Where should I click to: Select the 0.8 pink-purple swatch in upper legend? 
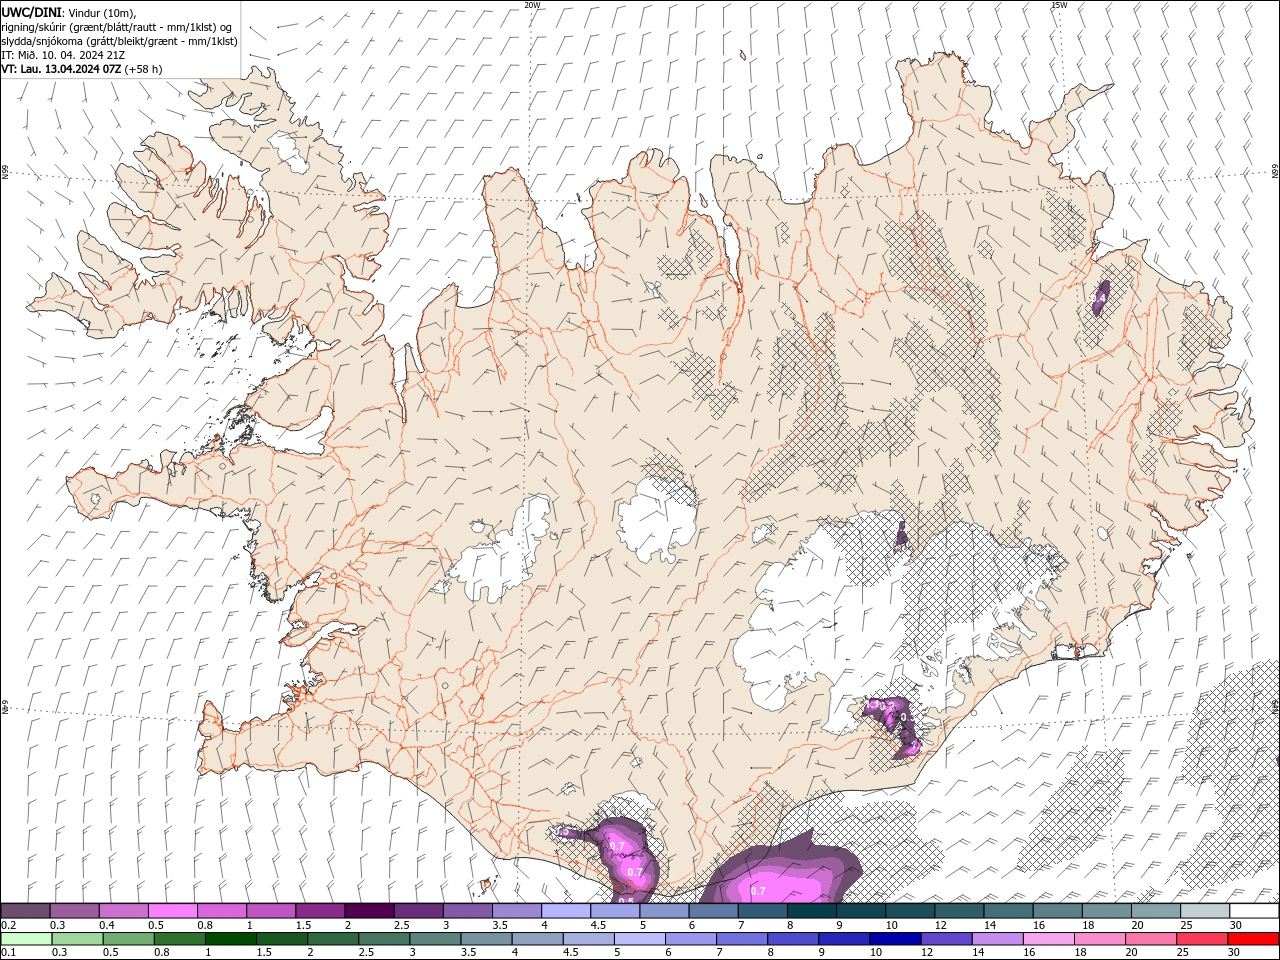(221, 911)
